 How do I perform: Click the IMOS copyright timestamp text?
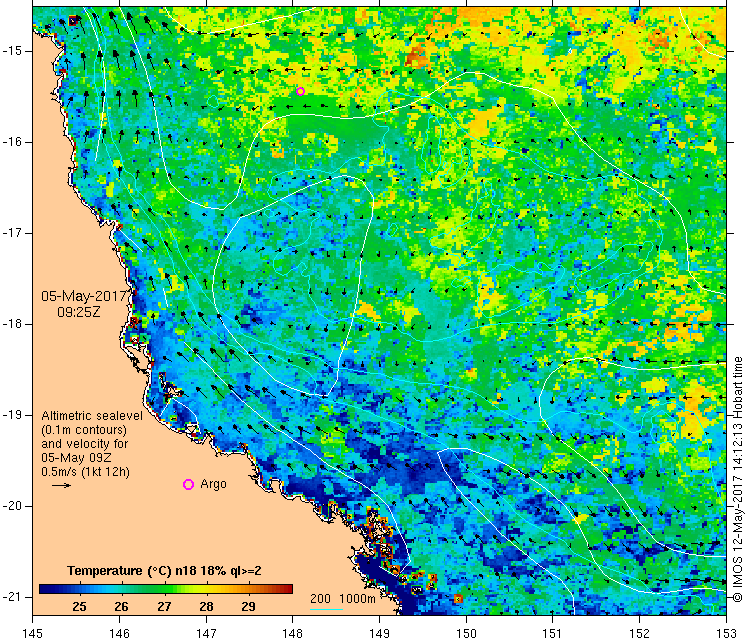coord(738,479)
